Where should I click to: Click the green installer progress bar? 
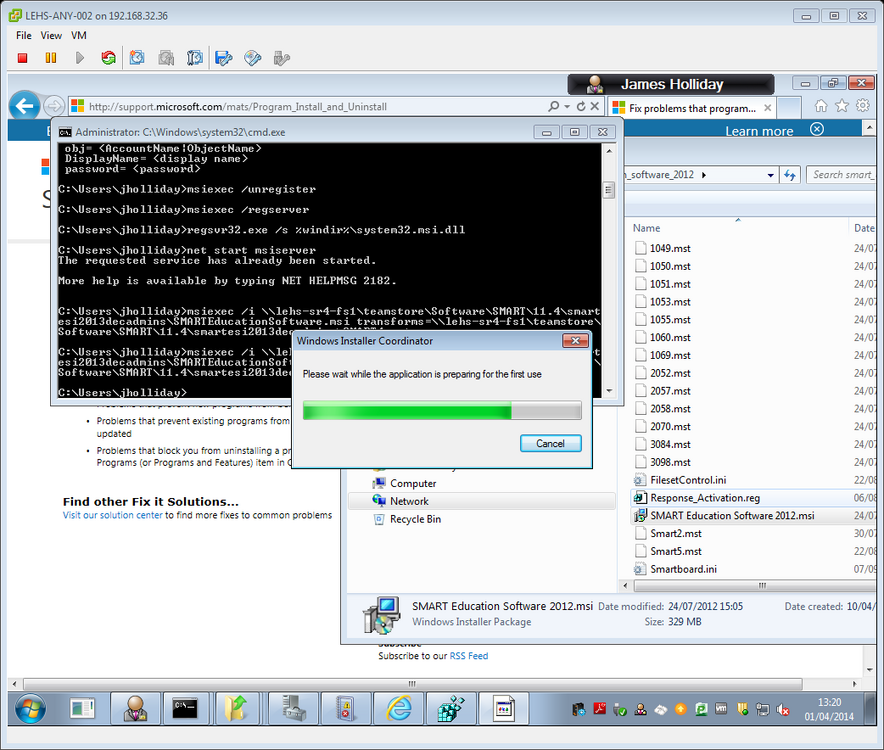pos(442,411)
